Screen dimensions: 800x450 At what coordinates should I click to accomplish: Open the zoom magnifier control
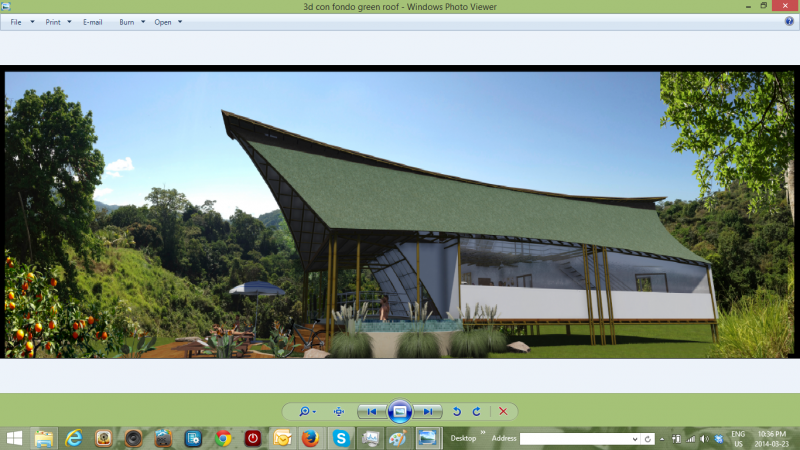tap(303, 411)
